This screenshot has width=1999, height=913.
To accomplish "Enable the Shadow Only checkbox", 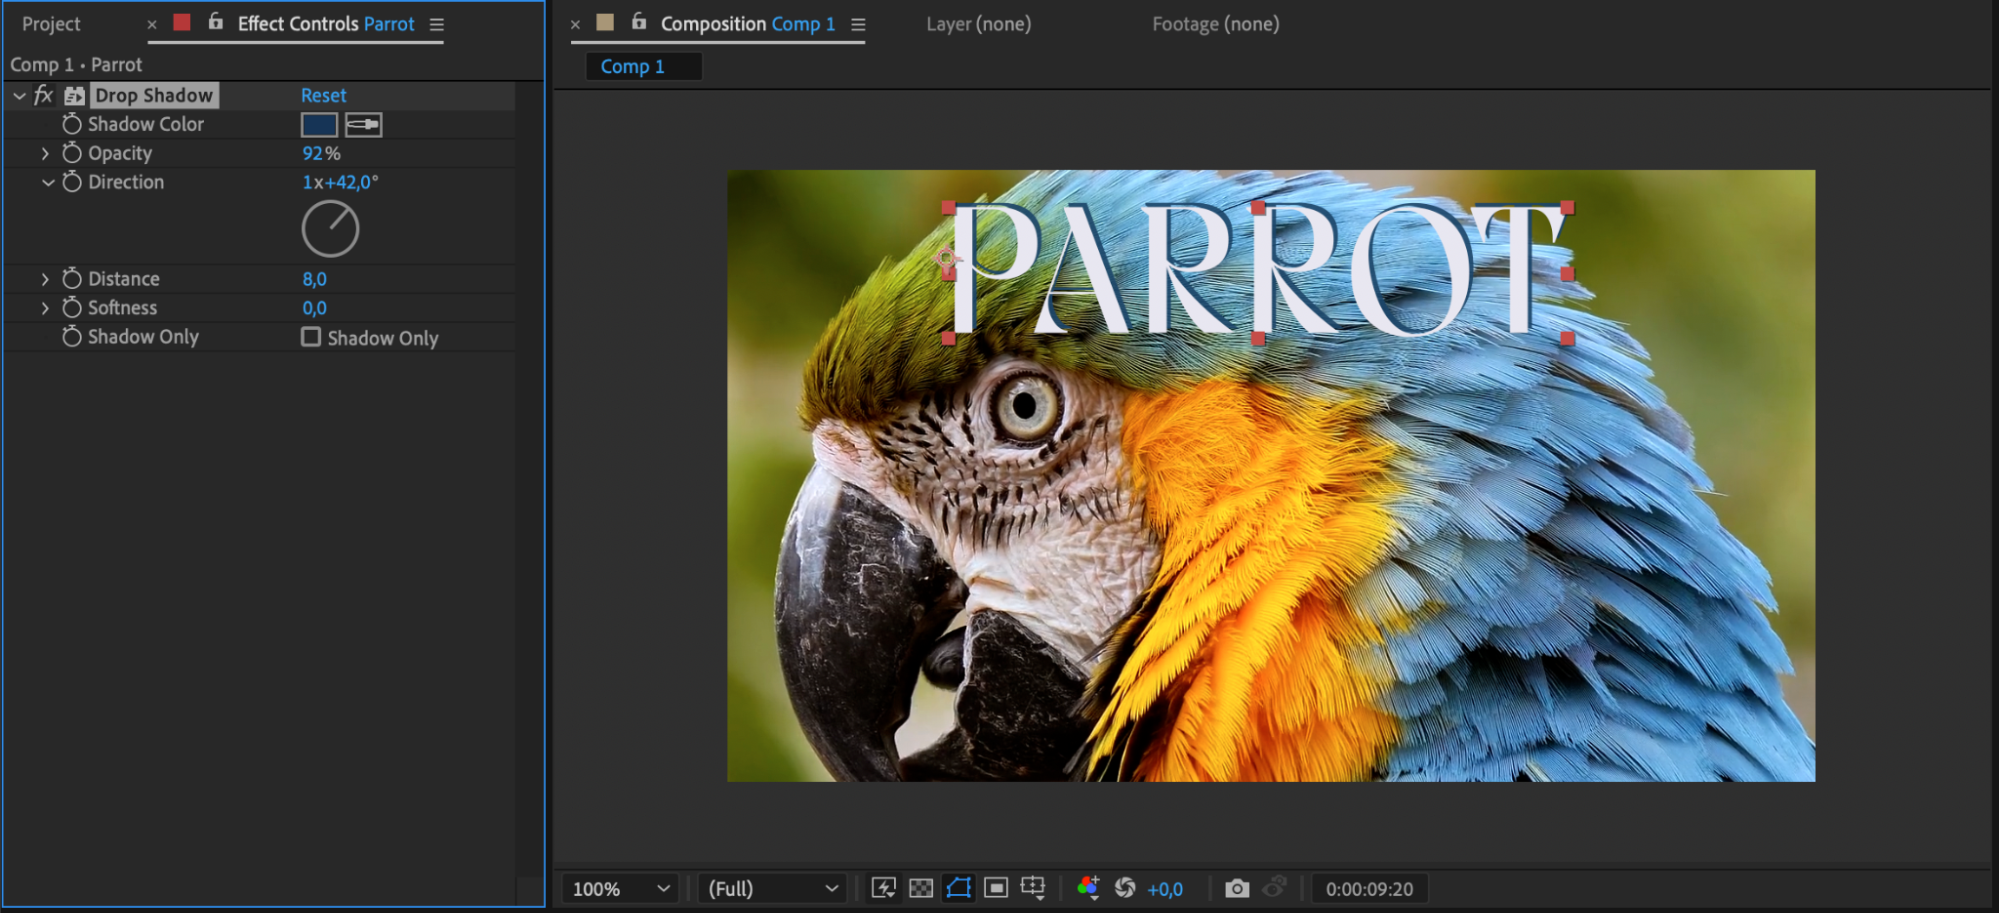I will pyautogui.click(x=311, y=337).
